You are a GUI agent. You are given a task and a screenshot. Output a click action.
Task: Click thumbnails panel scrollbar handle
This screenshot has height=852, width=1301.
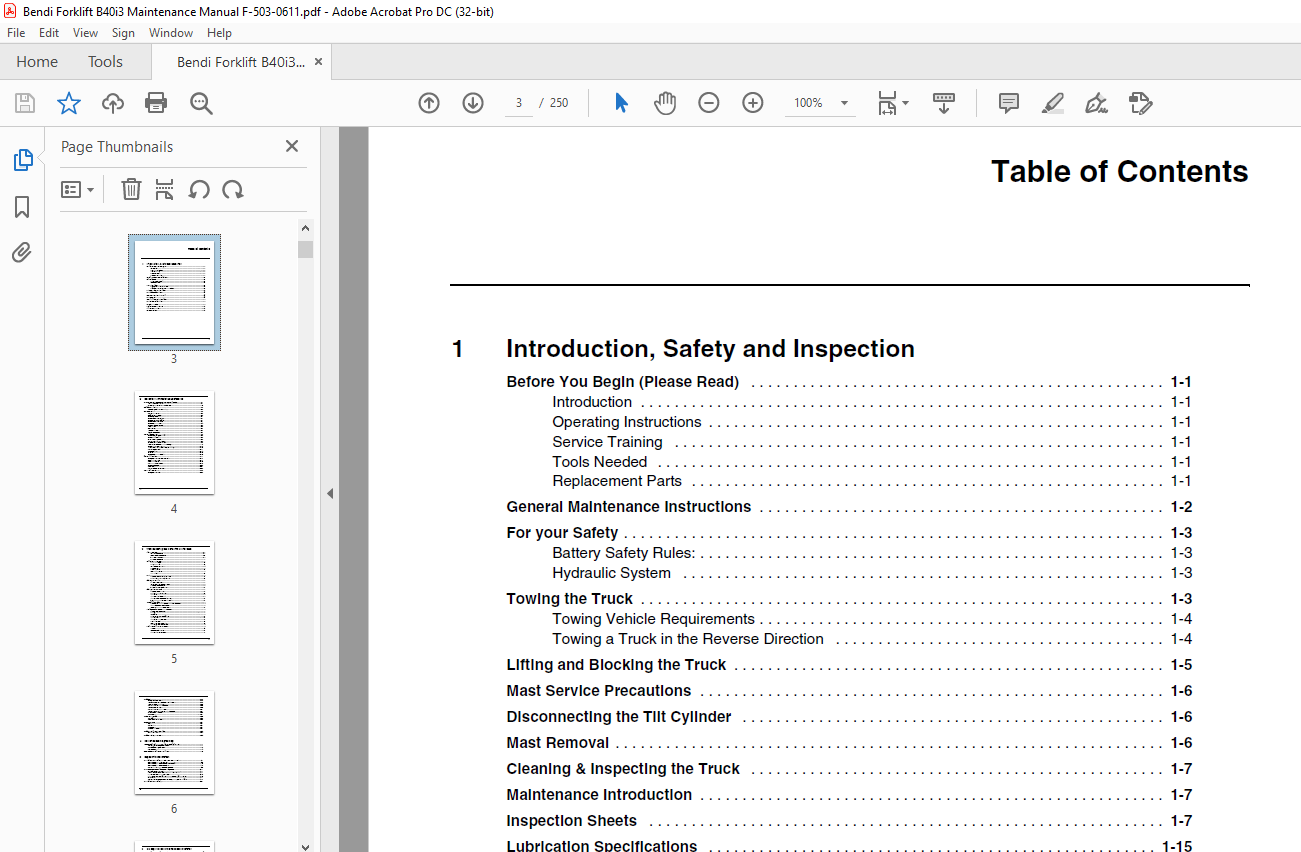click(x=305, y=249)
